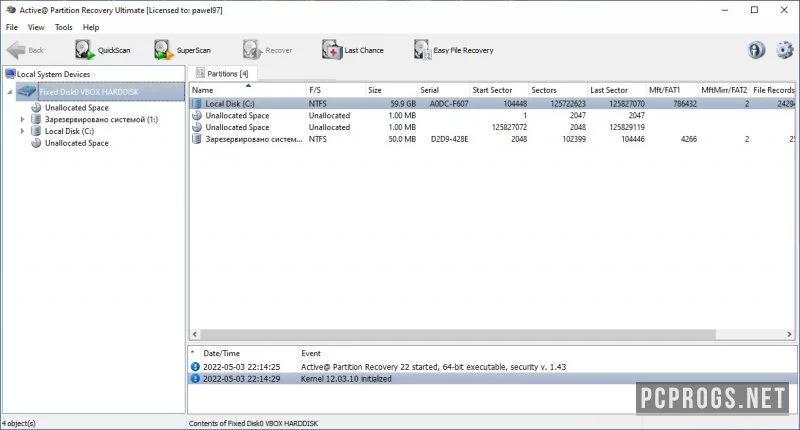The width and height of the screenshot is (800, 430).
Task: Click serial A0DC-F607 cell
Action: [449, 104]
